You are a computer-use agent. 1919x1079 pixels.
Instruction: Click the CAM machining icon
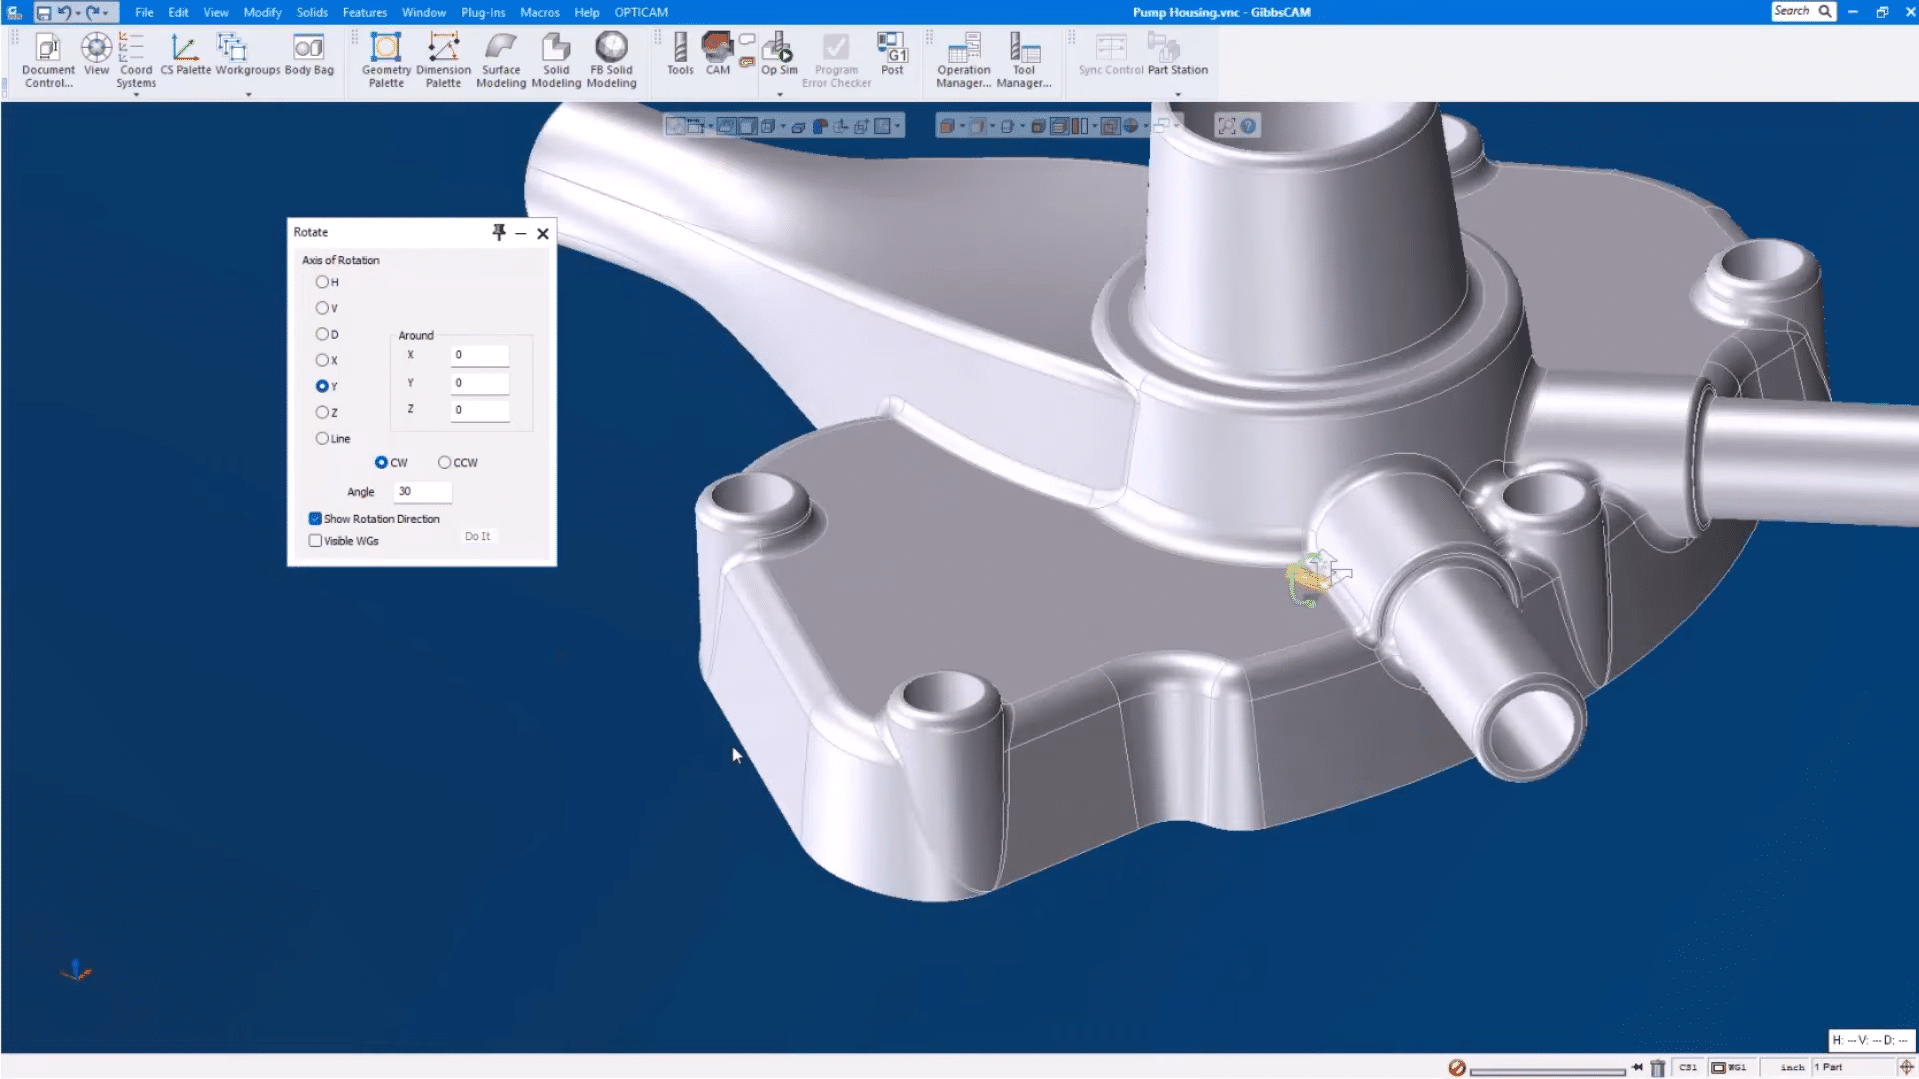(x=717, y=53)
